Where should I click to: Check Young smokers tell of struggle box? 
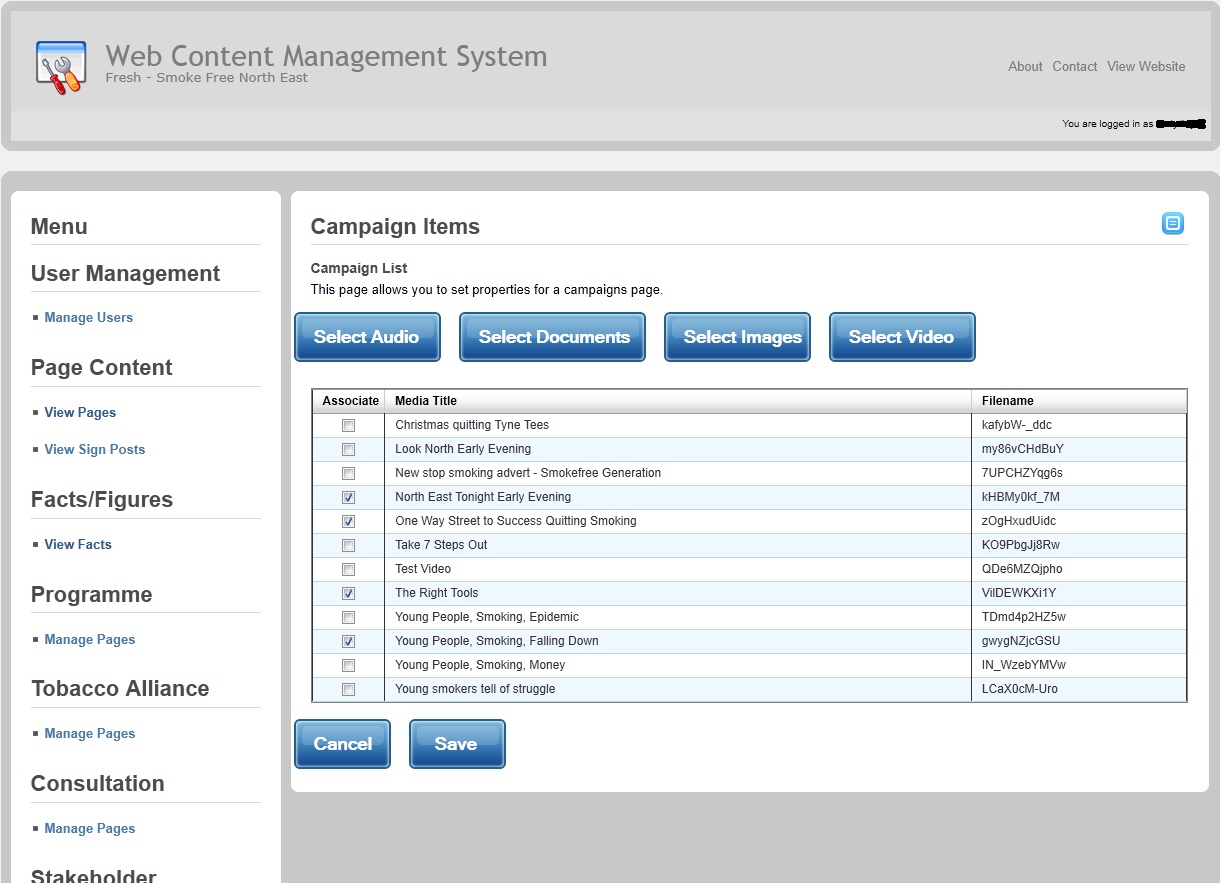pos(348,689)
